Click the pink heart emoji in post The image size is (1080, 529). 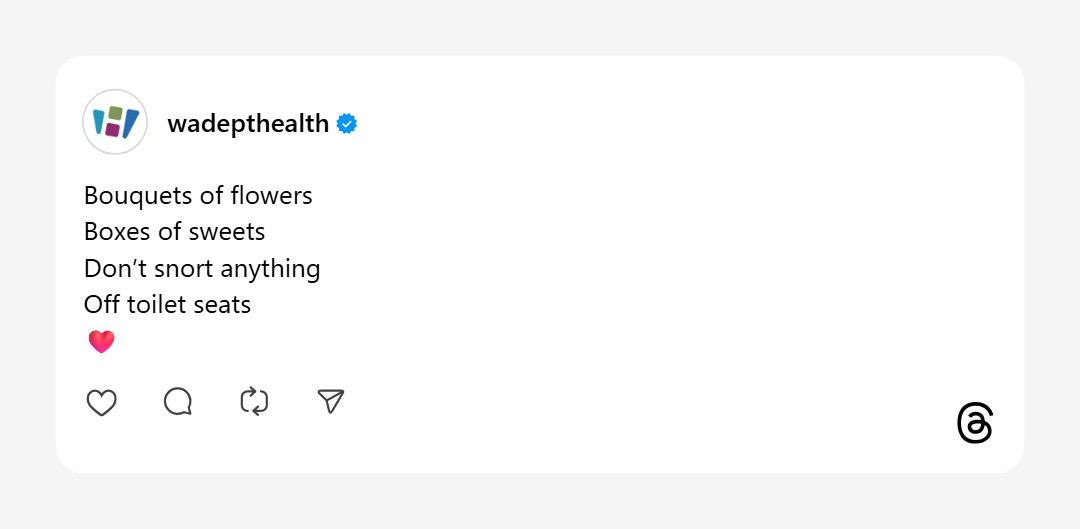click(102, 342)
